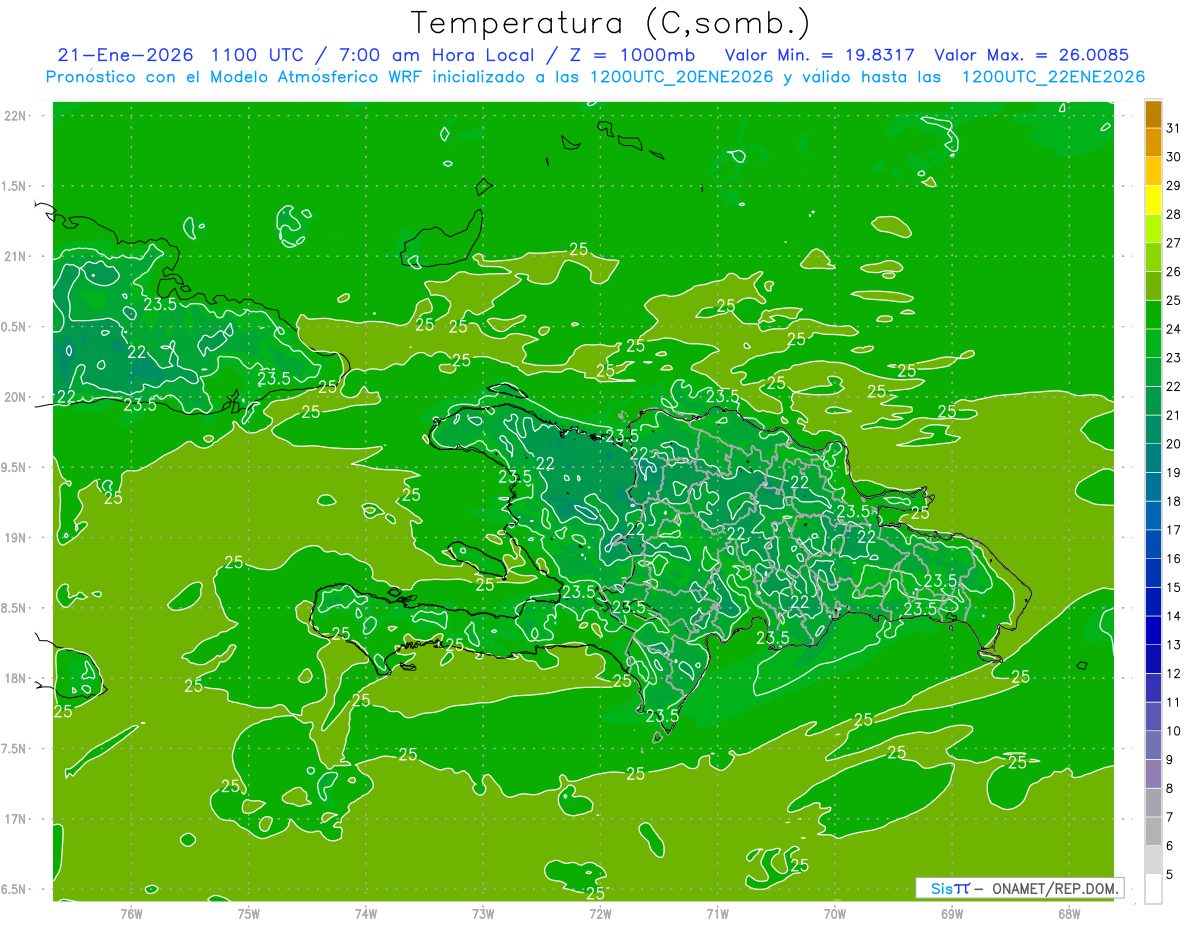Click colorbar swatch between 9 and 10
This screenshot has width=1200, height=927.
(x=1153, y=746)
